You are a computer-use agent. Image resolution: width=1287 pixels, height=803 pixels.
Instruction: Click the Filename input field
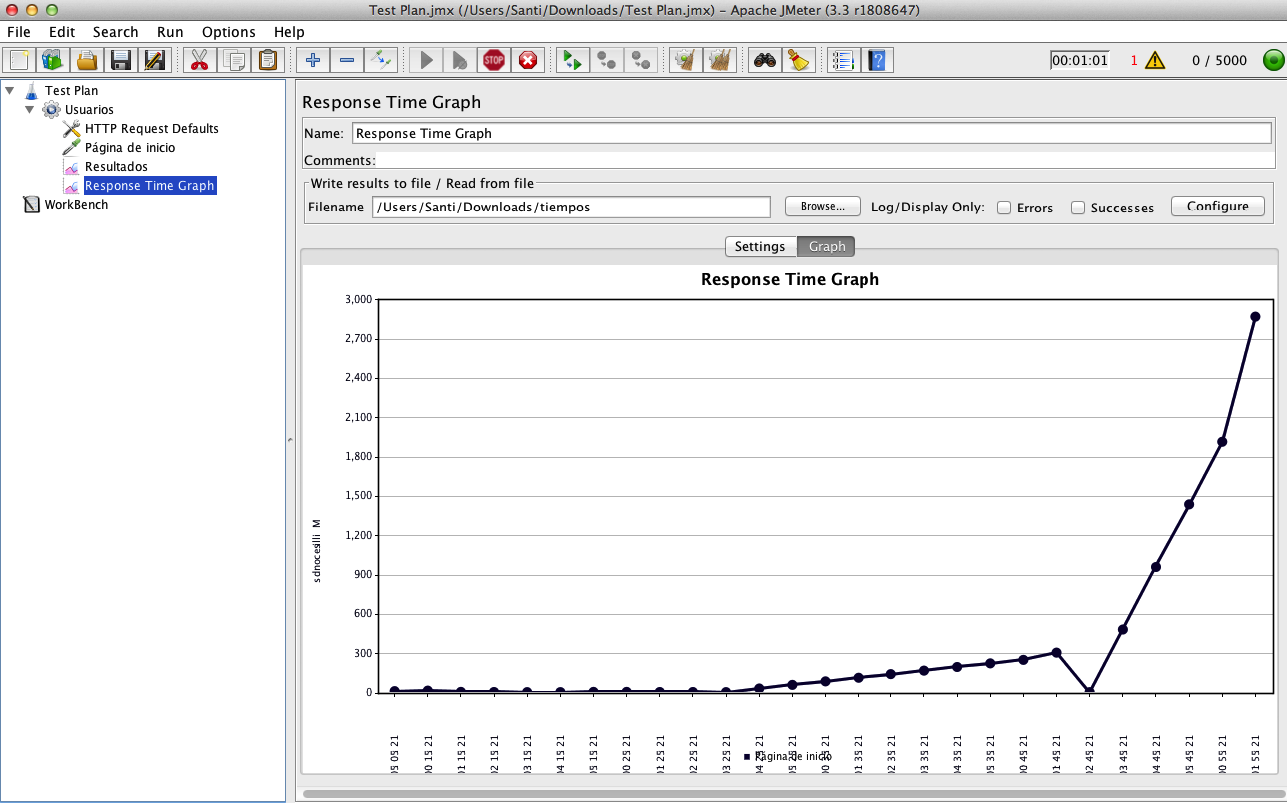(x=571, y=206)
